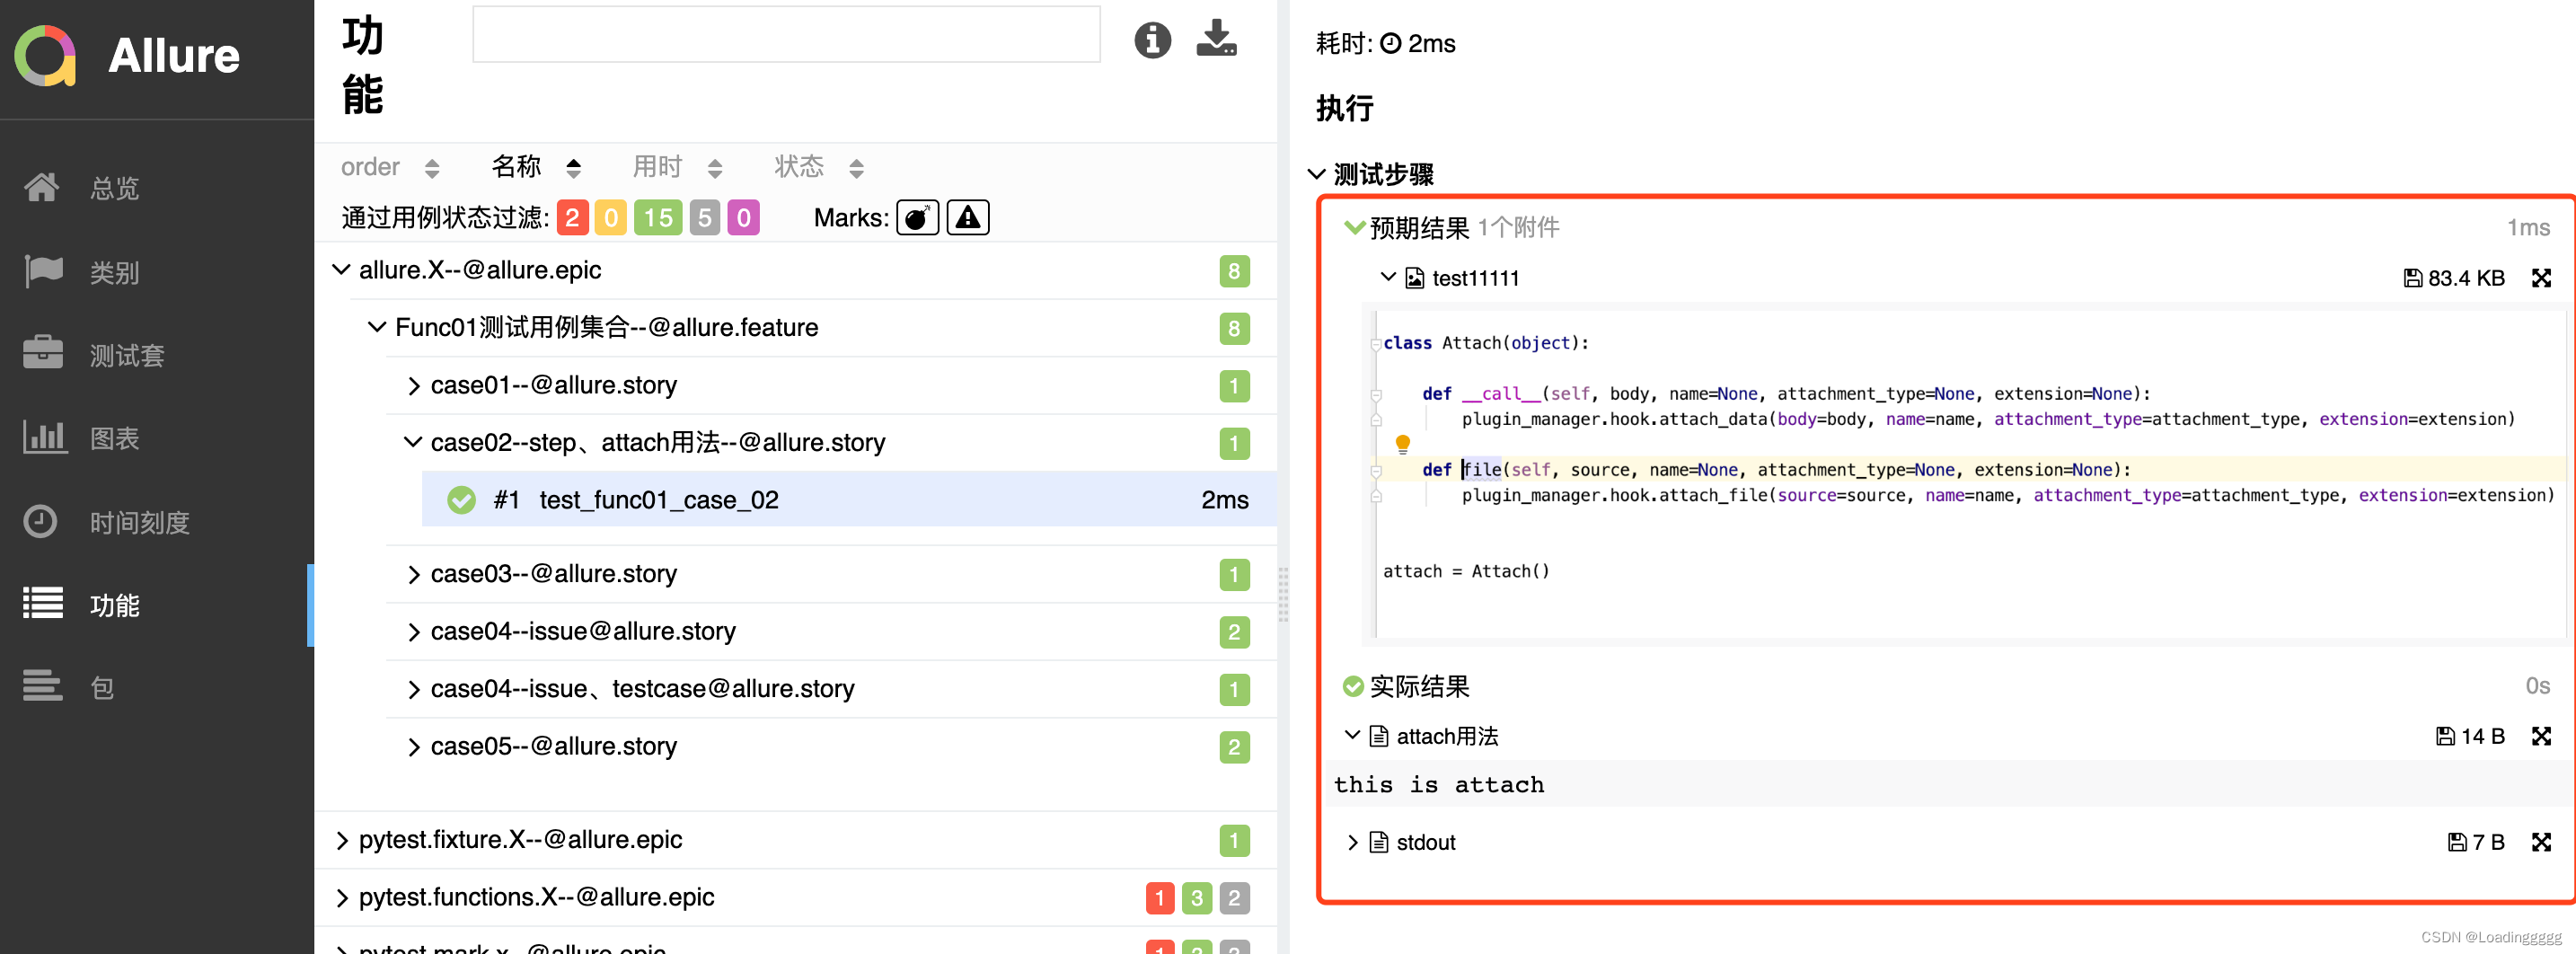Expand pytest.functions.X--@allure.epic node
Viewport: 2576px width, 954px height.
pyautogui.click(x=341, y=897)
